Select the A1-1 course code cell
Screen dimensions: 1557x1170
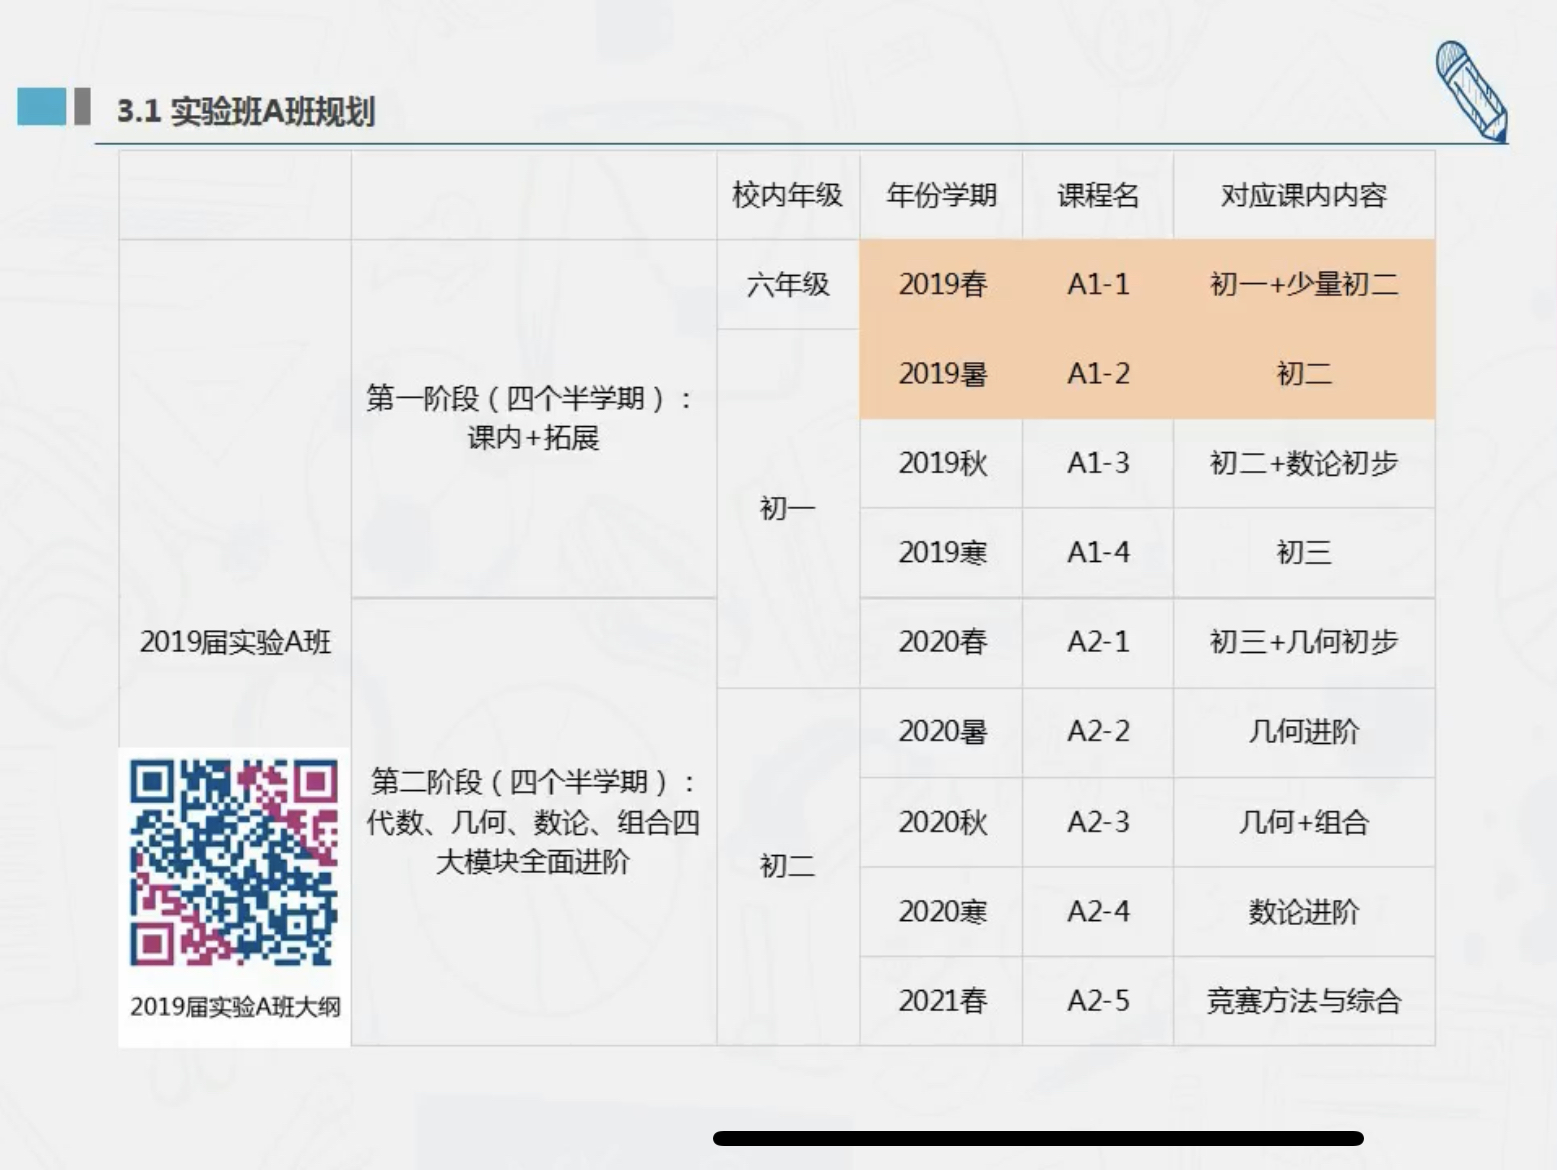pyautogui.click(x=1096, y=285)
